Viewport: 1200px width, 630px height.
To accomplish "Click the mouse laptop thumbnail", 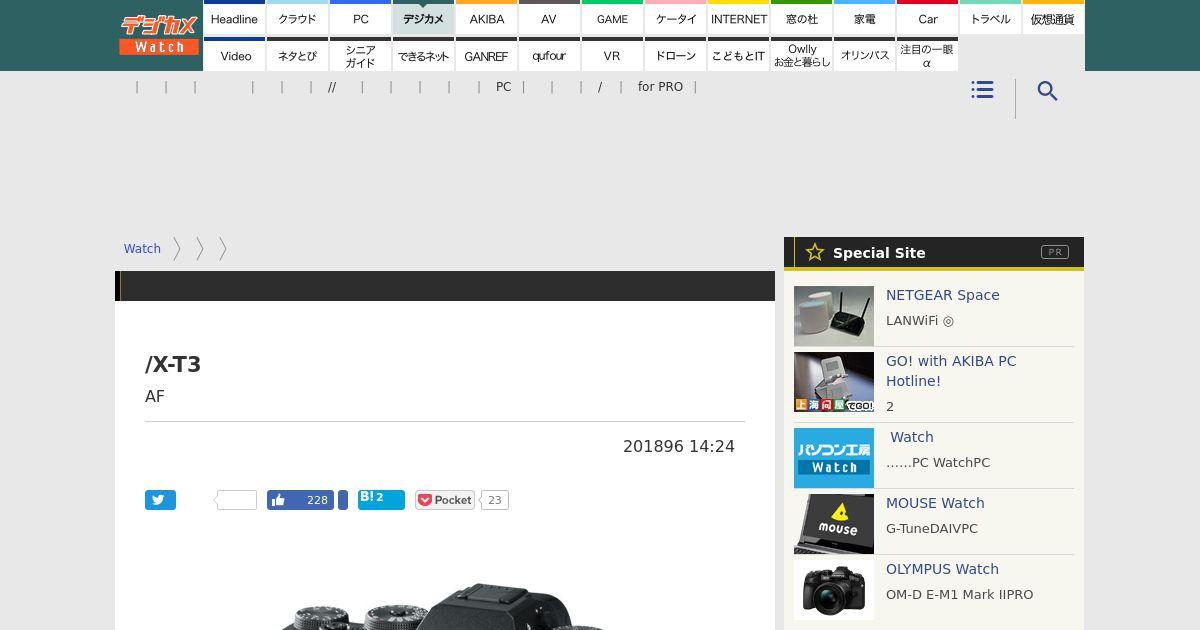I will click(x=834, y=524).
